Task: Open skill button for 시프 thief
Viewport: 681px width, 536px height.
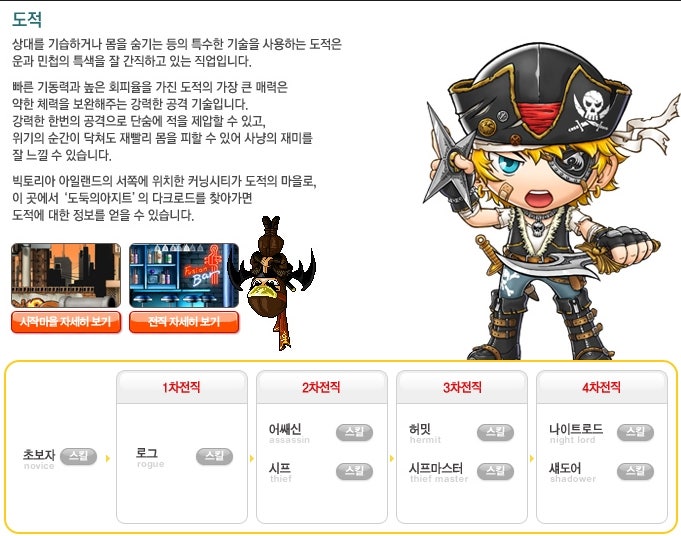Action: (354, 471)
